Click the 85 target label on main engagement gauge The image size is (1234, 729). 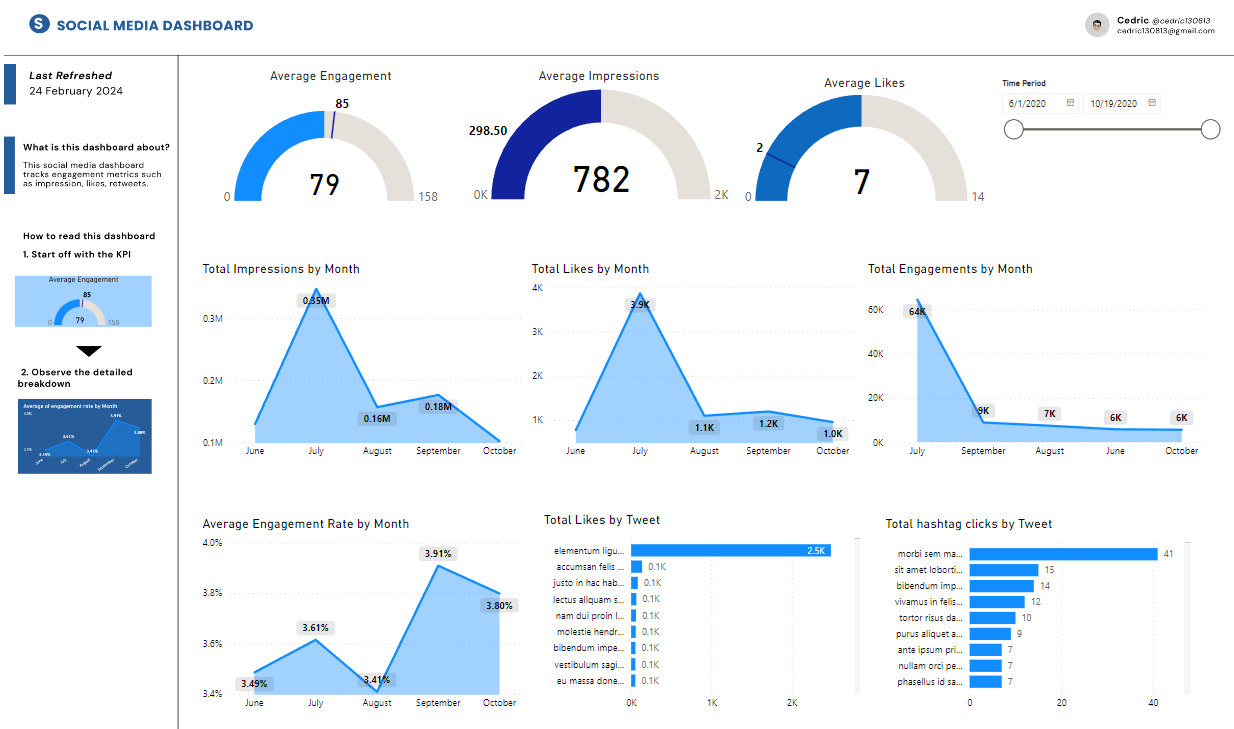coord(342,104)
